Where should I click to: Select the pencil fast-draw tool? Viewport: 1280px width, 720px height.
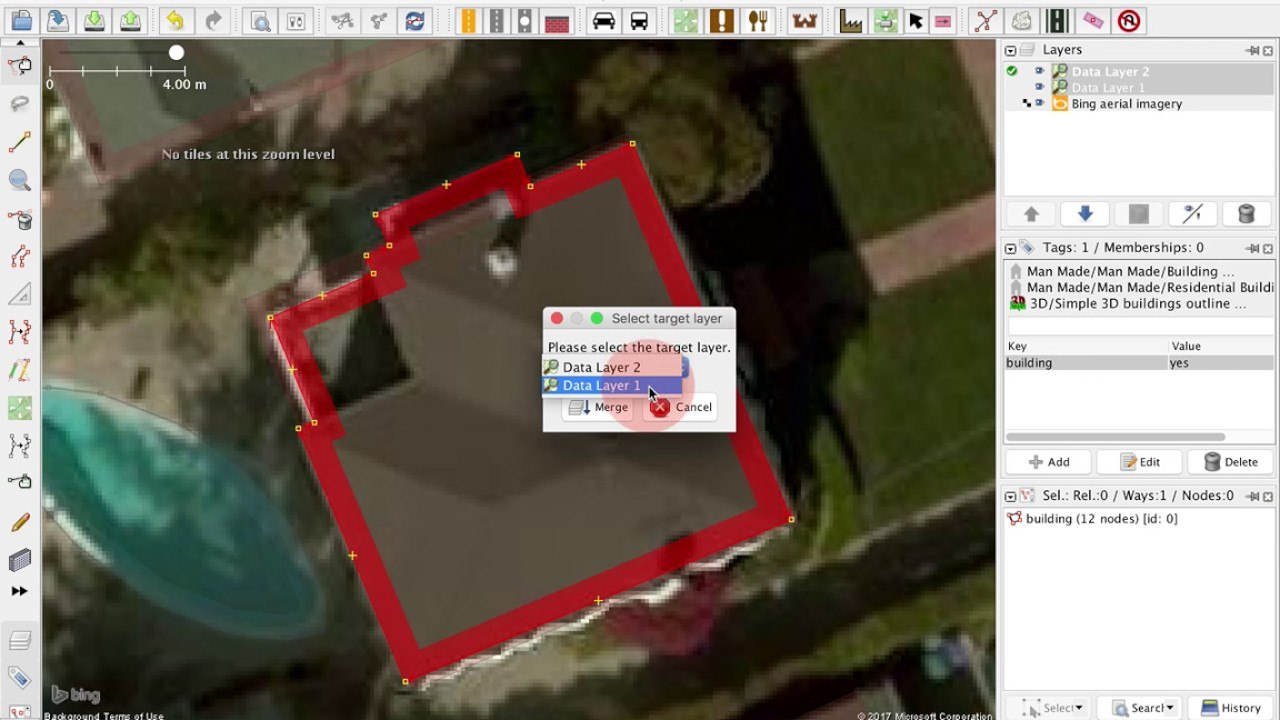click(19, 522)
